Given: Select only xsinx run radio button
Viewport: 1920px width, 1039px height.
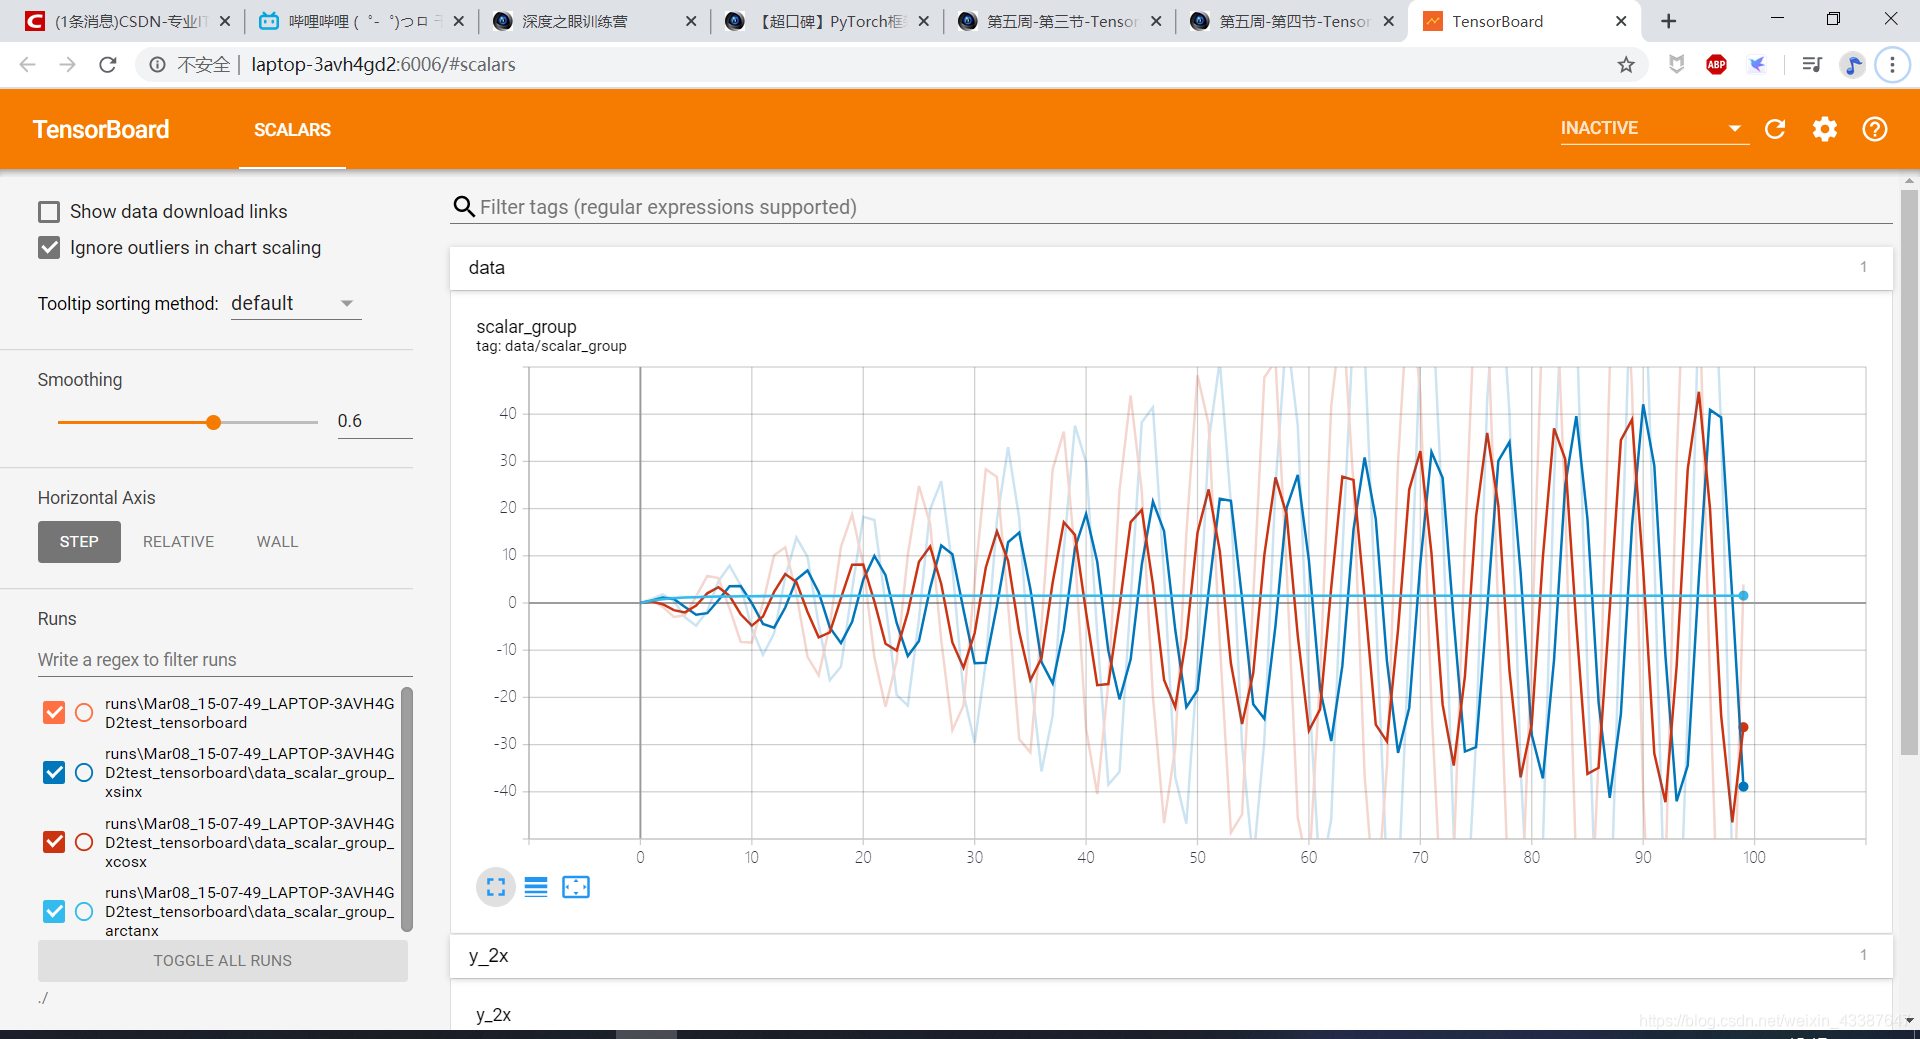Looking at the screenshot, I should tap(84, 772).
